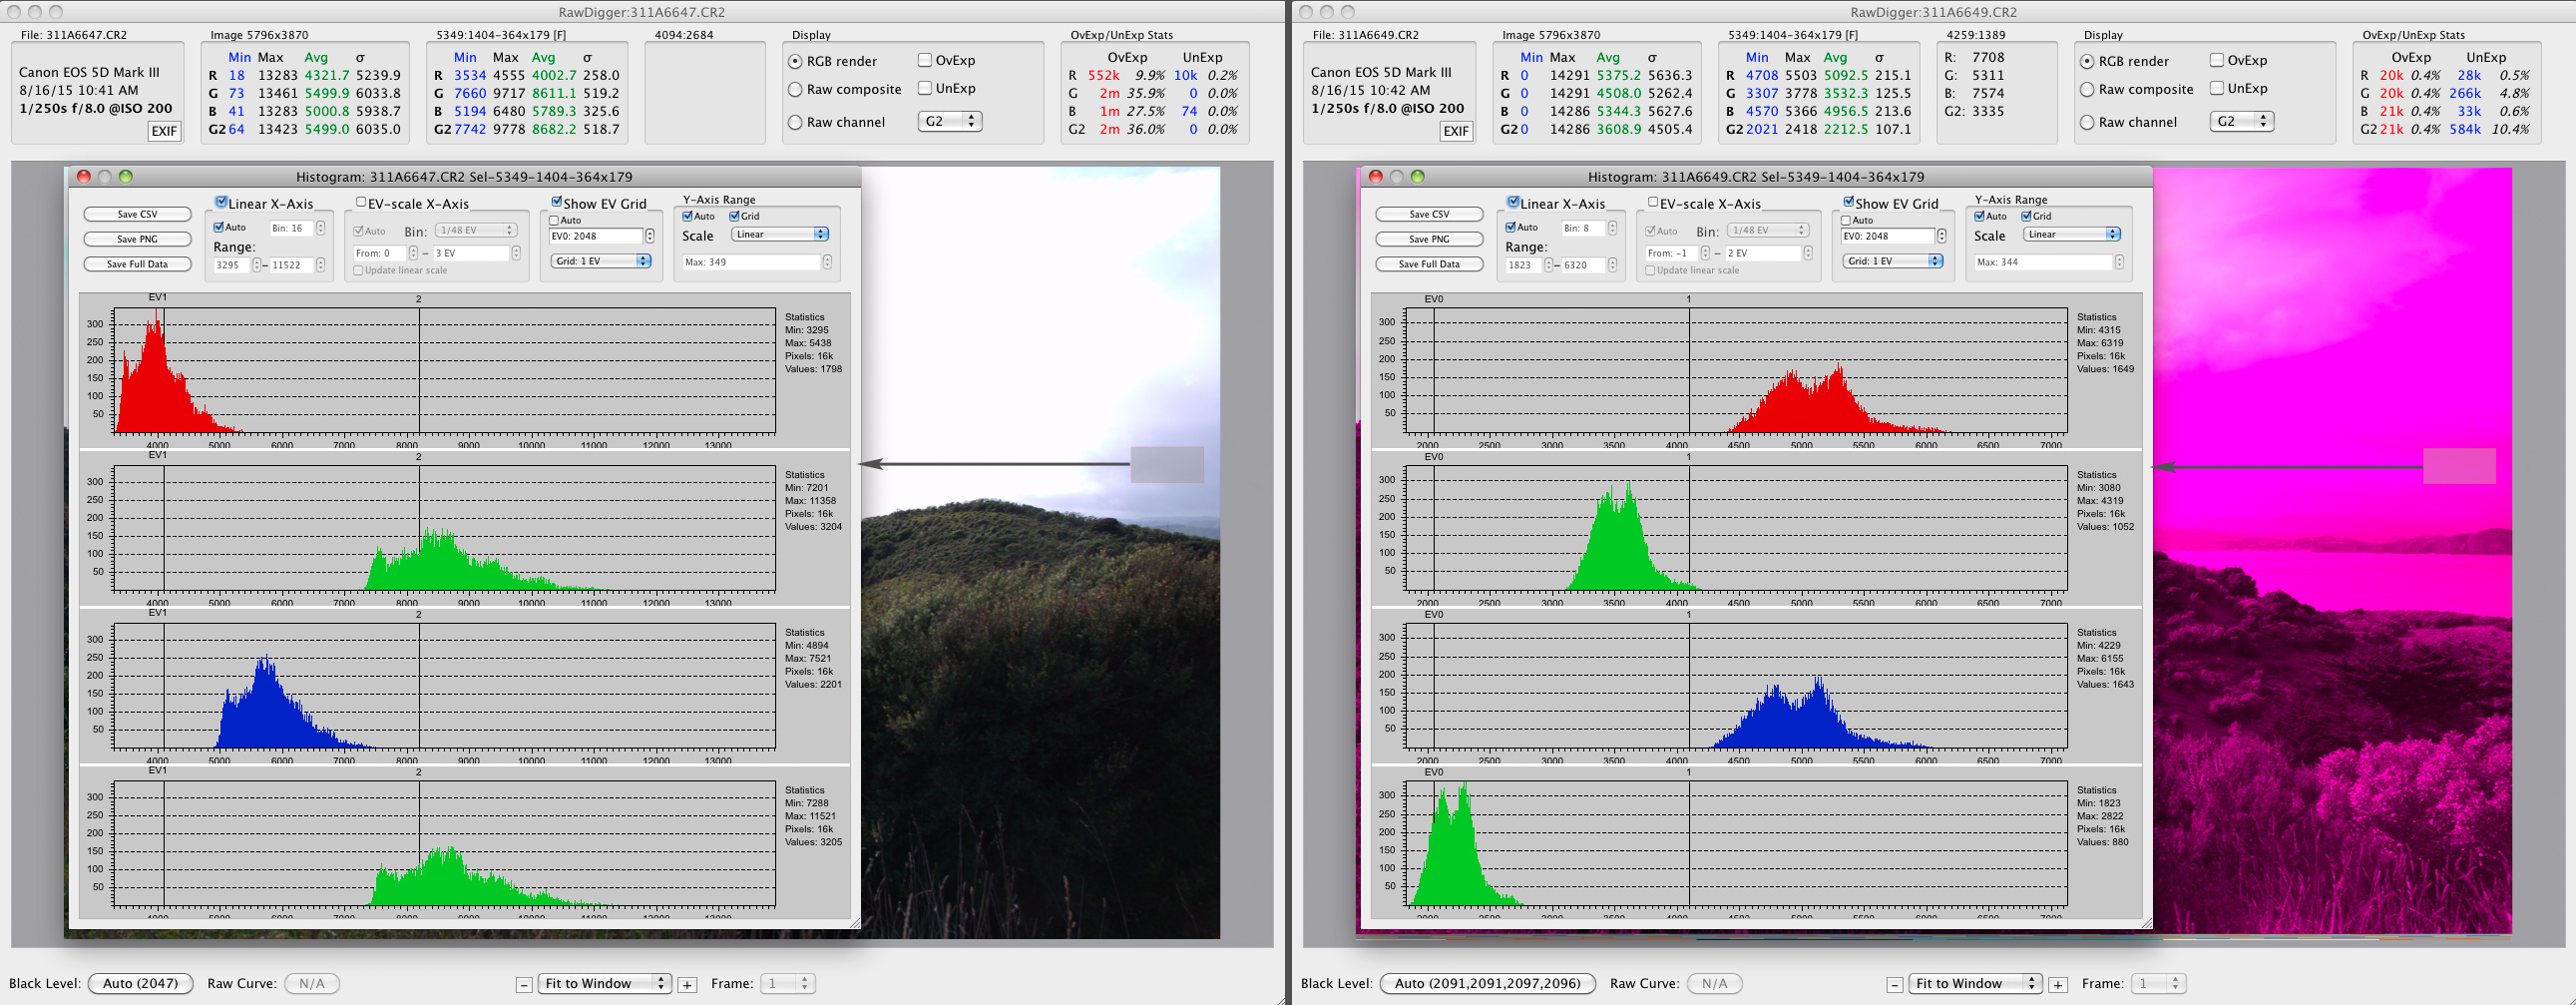This screenshot has width=2576, height=1005.
Task: Open the Grid: 1 EV dropdown in 311A6649.CR2 histogram
Action: (x=1892, y=261)
